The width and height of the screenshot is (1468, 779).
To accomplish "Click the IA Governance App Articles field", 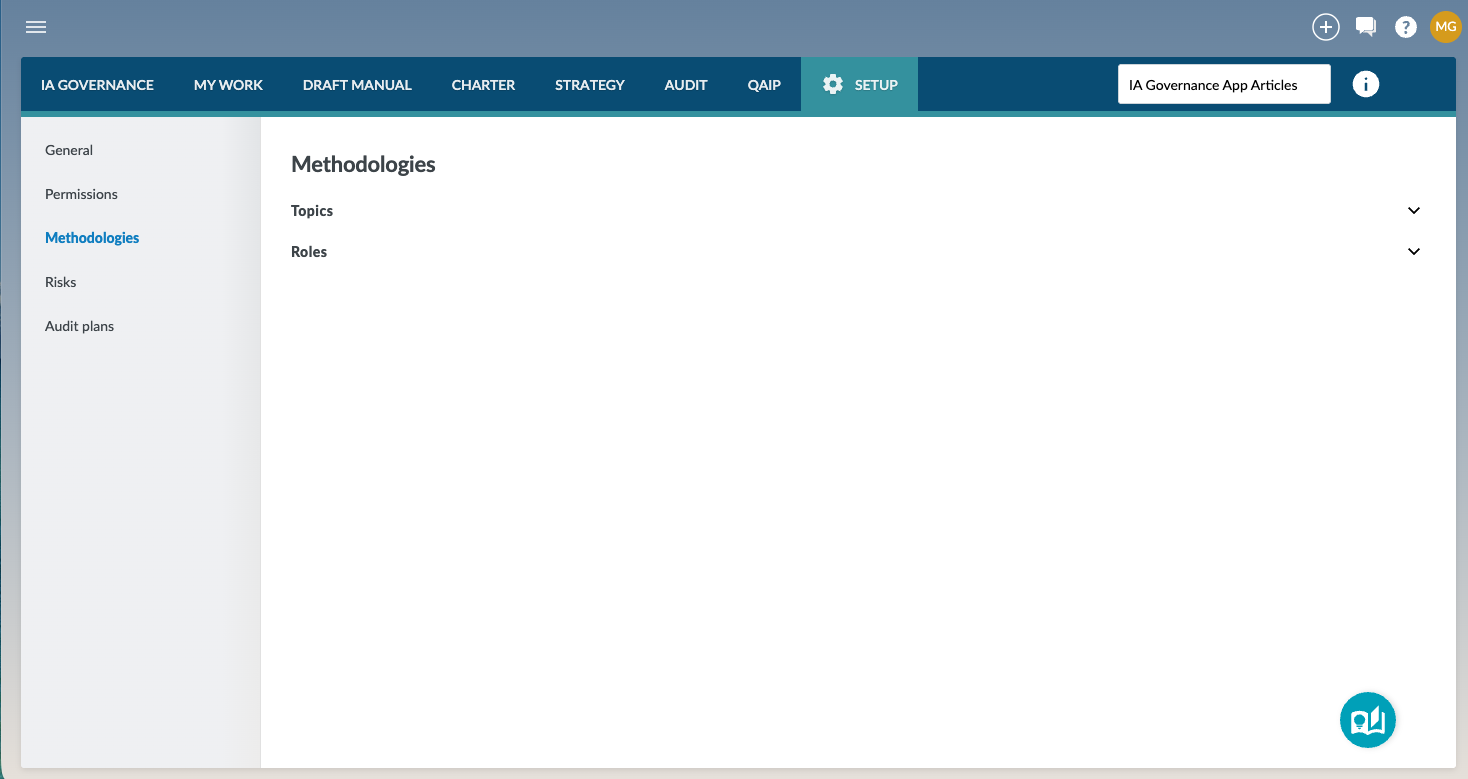I will tap(1223, 85).
